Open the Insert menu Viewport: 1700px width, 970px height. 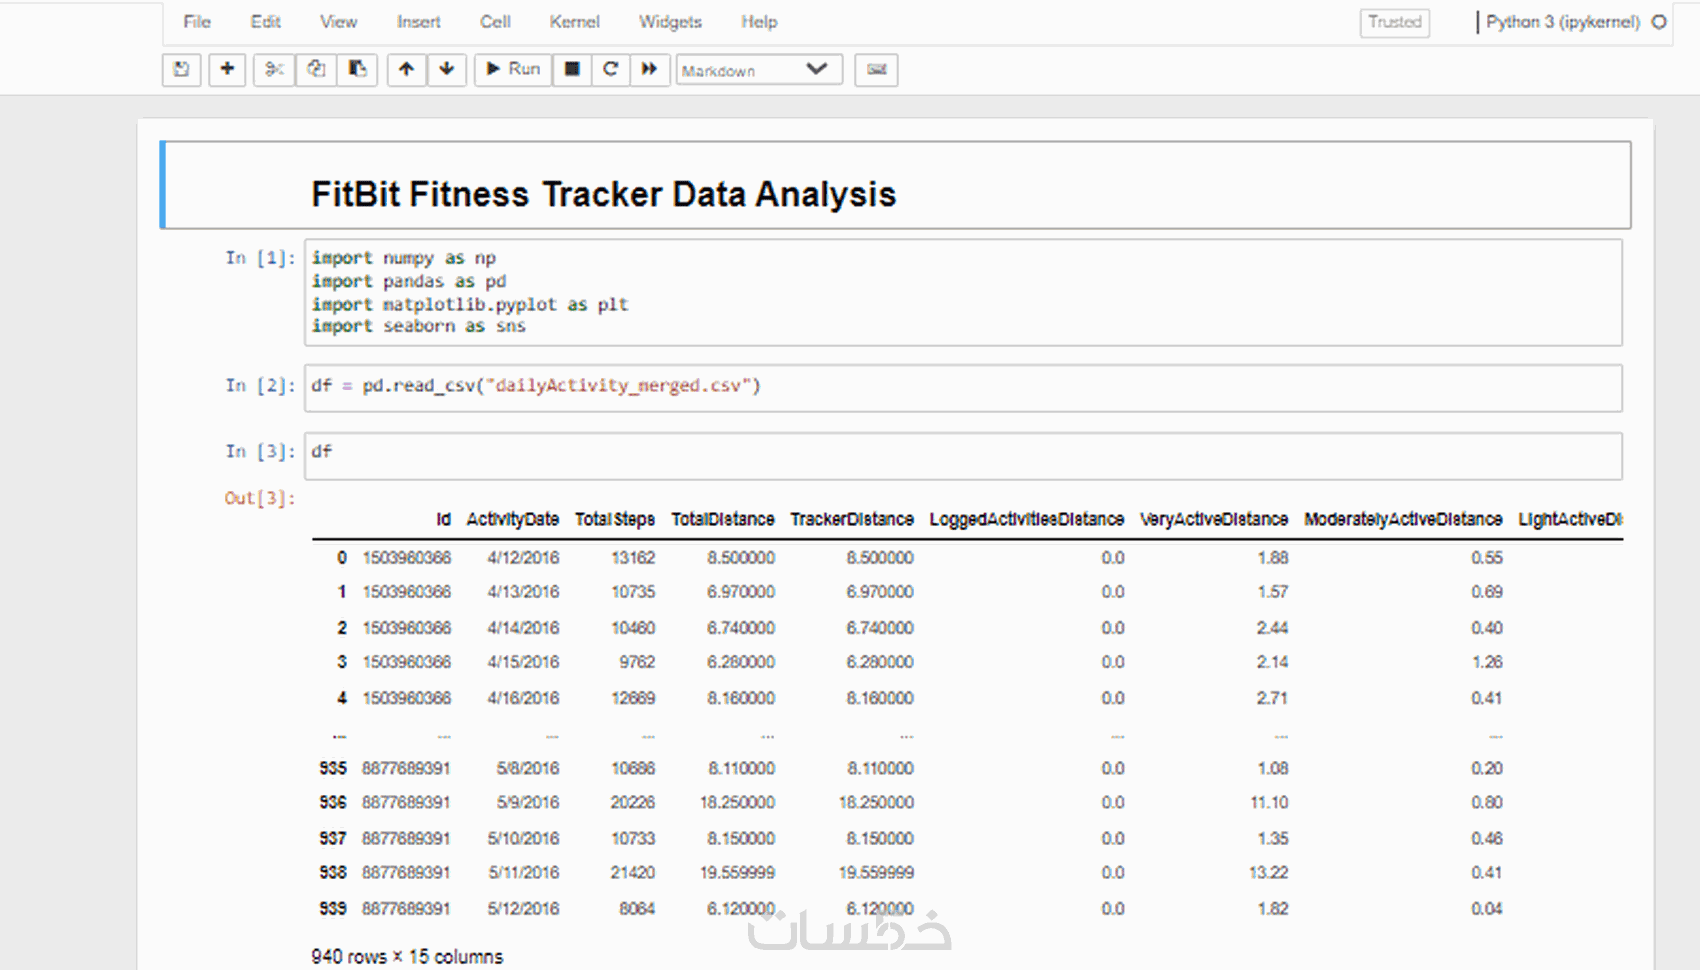418,22
